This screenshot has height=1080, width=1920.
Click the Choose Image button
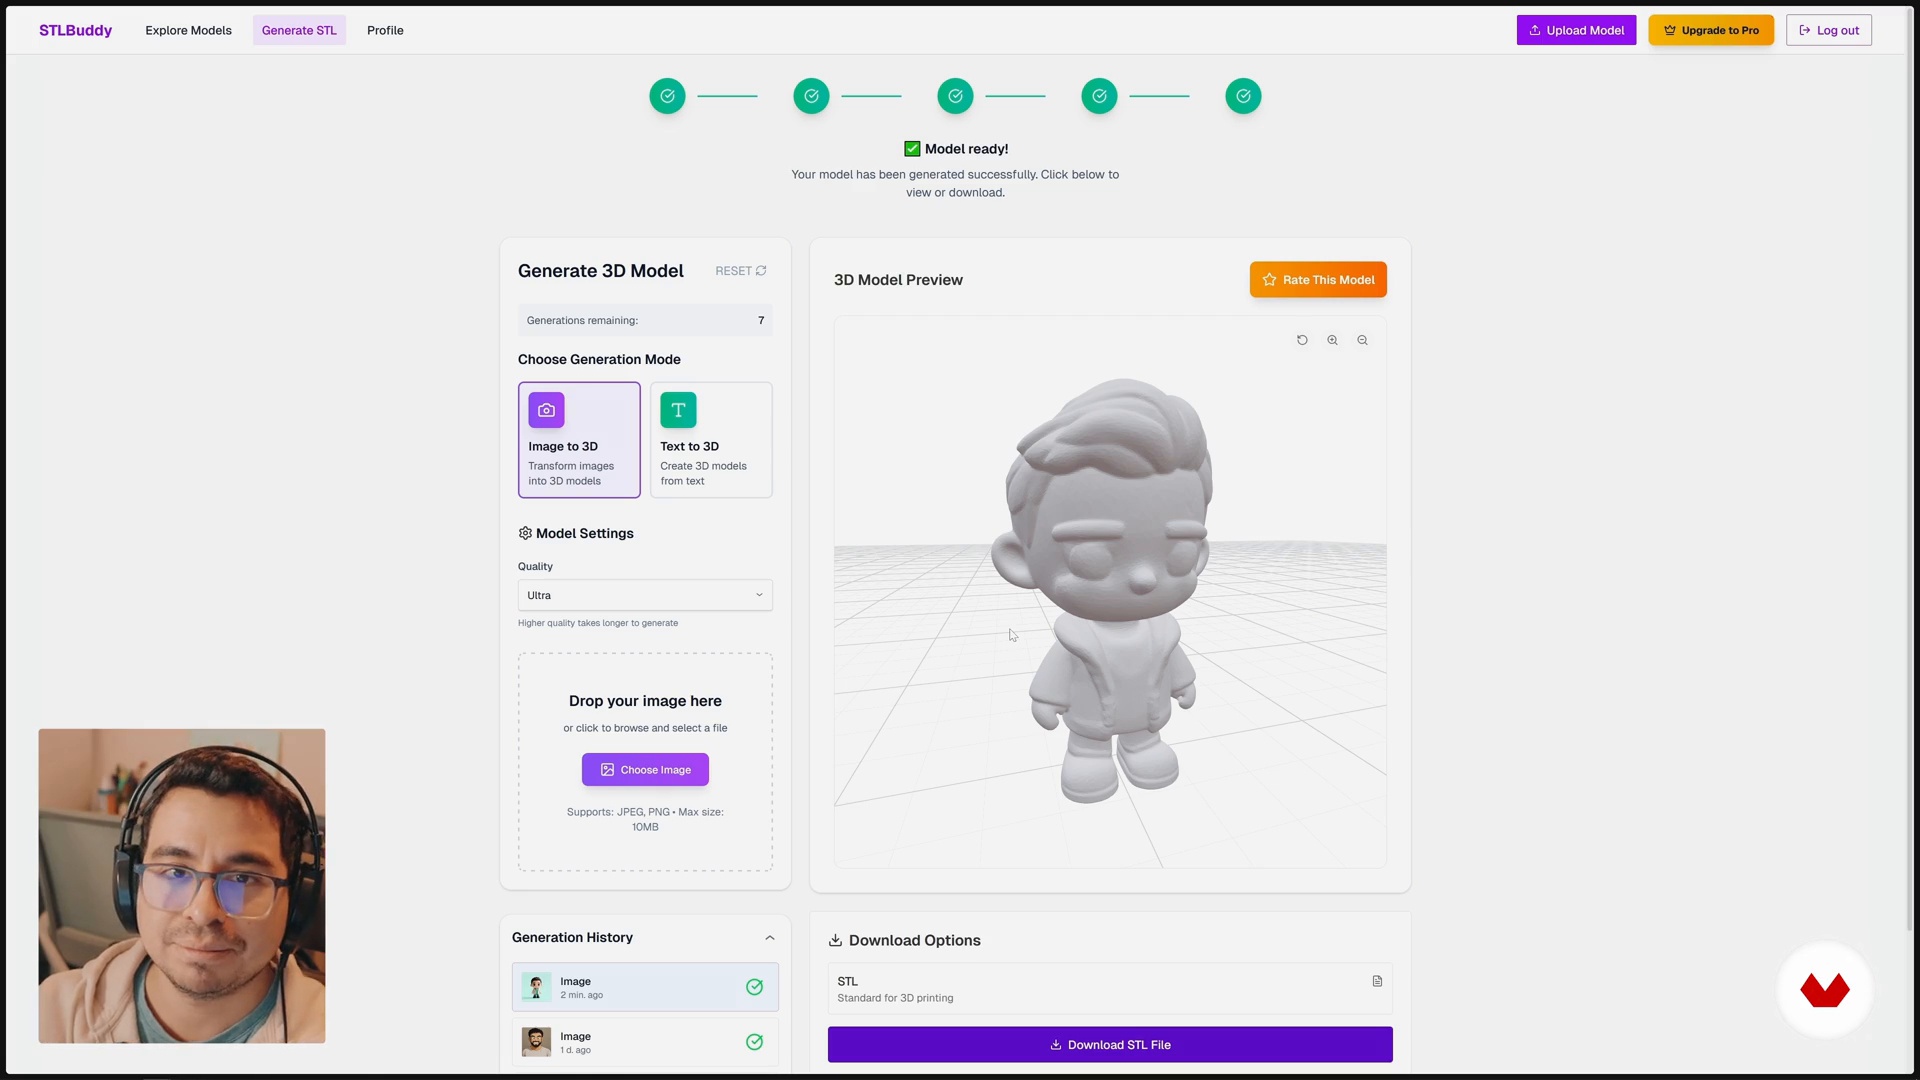click(x=645, y=770)
